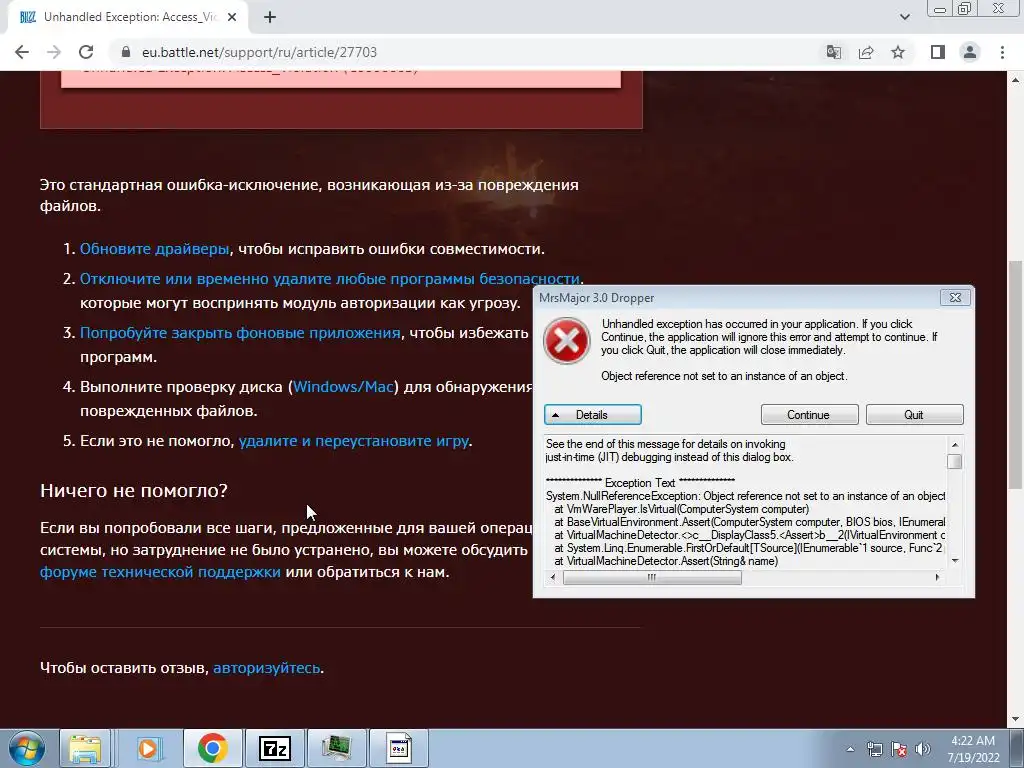This screenshot has height=768, width=1024.
Task: Open the media player taskbar icon
Action: tap(148, 748)
